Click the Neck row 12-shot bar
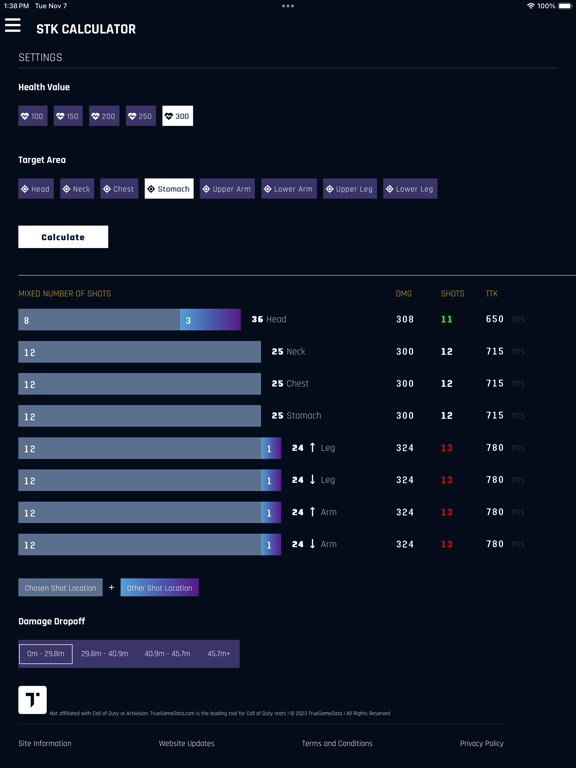 pyautogui.click(x=140, y=352)
